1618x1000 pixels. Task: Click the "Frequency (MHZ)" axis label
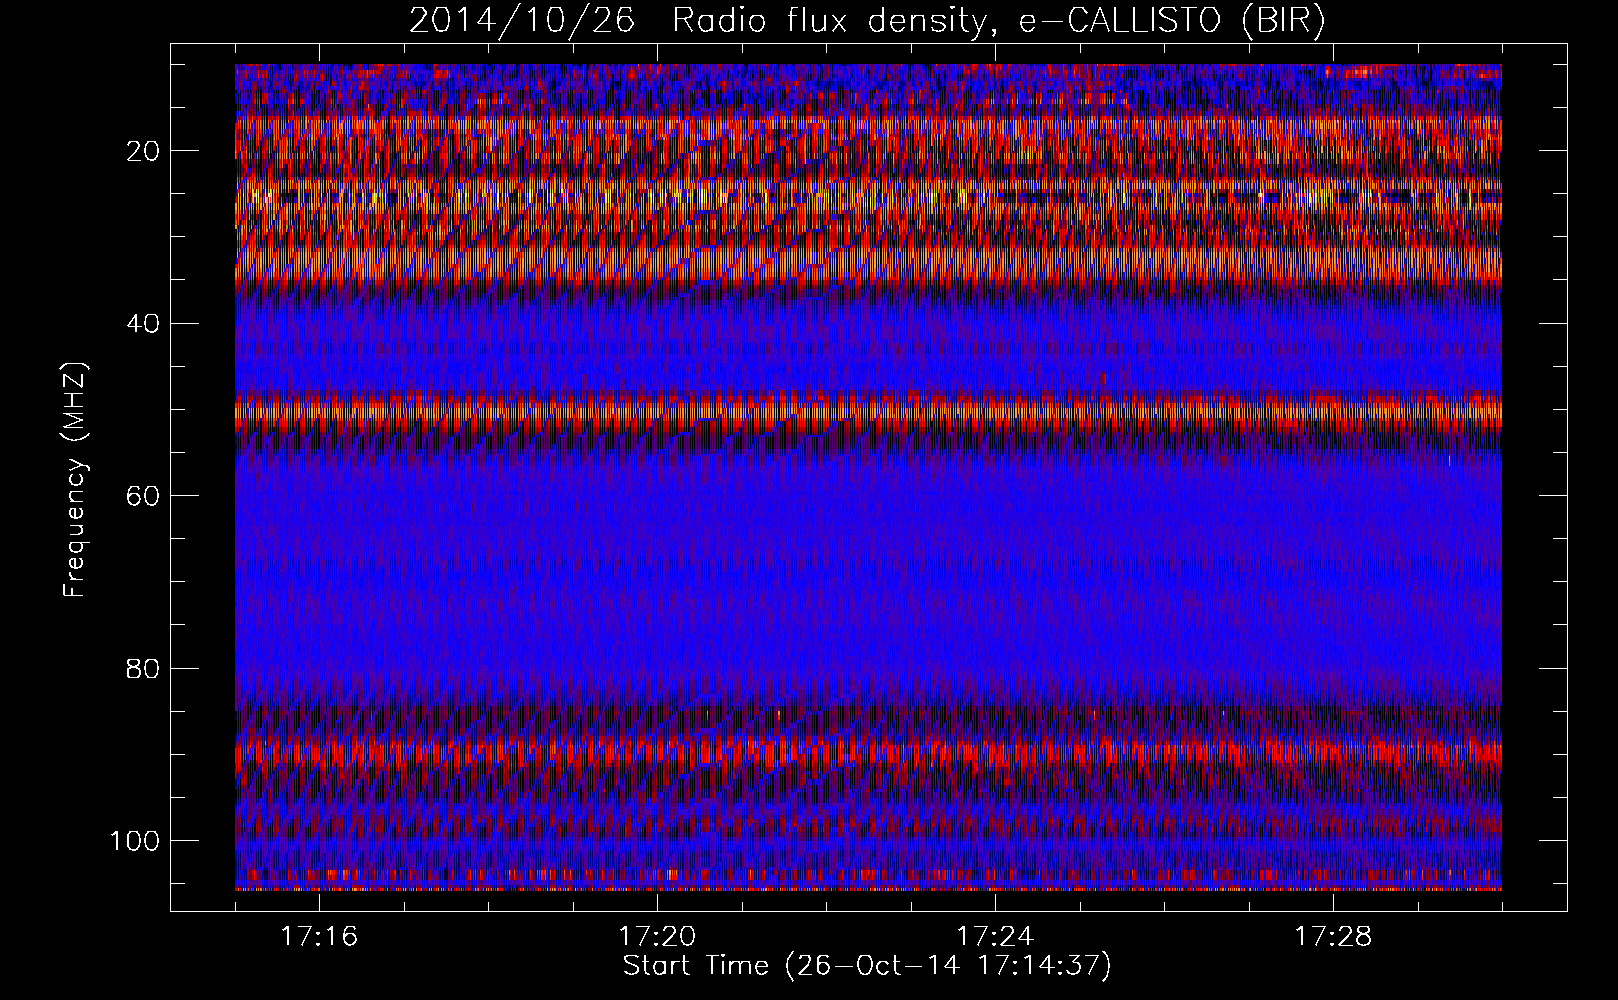click(x=76, y=480)
